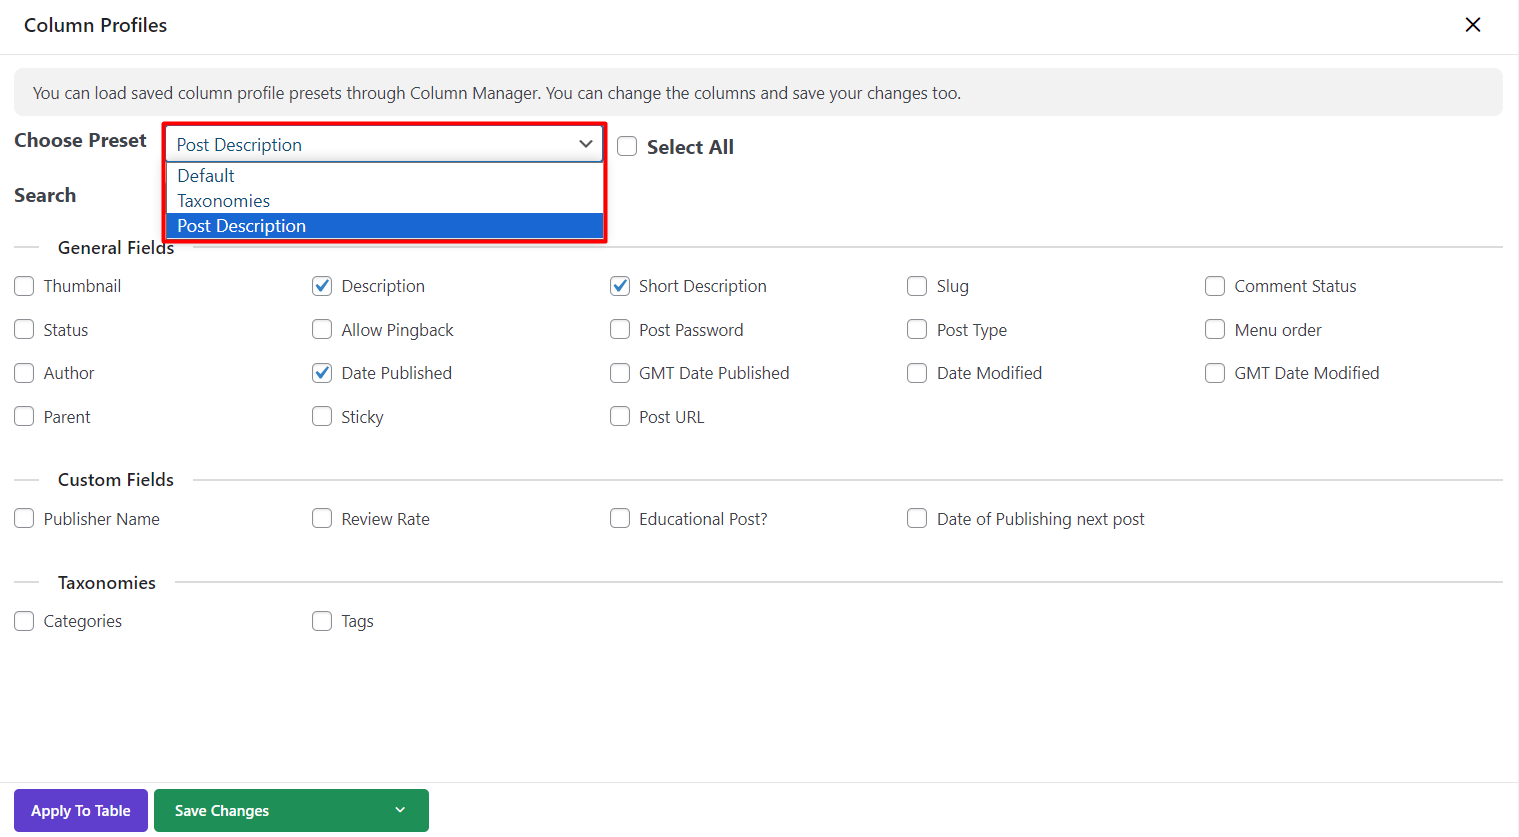The image size is (1519, 837).
Task: Pick Post Description from preset list
Action: tap(241, 226)
